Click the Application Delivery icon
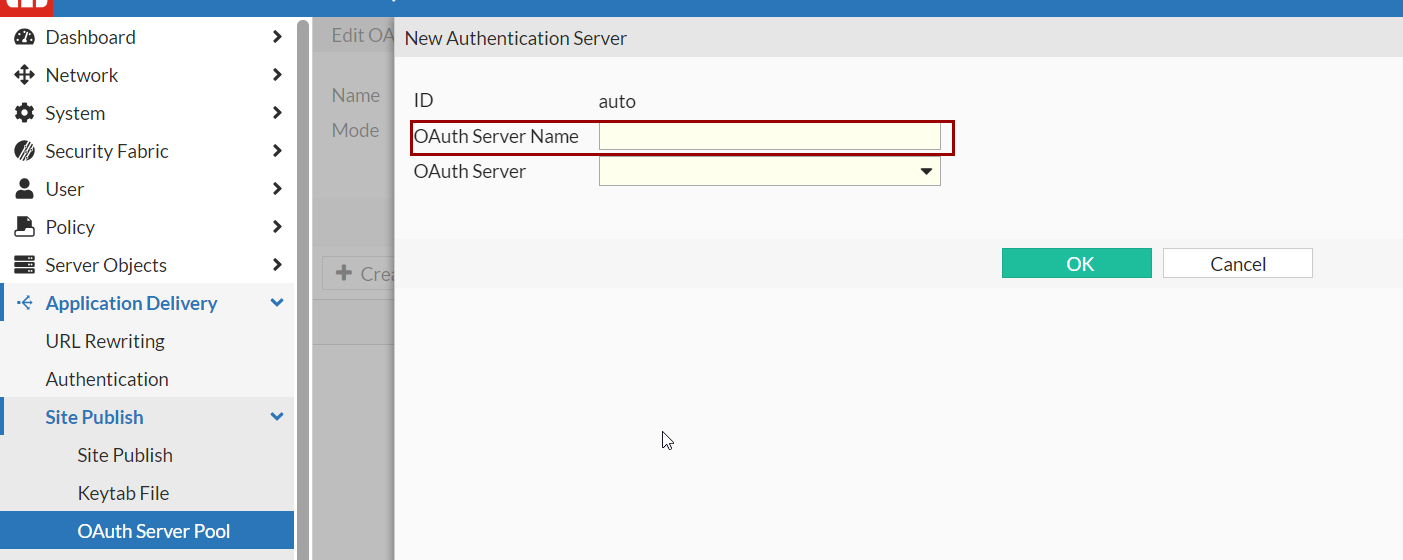This screenshot has width=1403, height=560. click(x=24, y=303)
